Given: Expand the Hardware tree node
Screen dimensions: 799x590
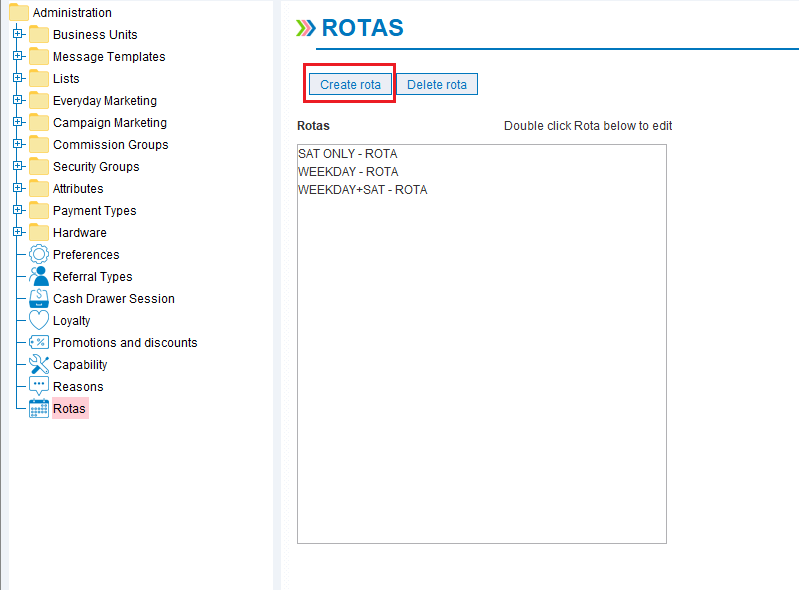Looking at the screenshot, I should pos(17,232).
